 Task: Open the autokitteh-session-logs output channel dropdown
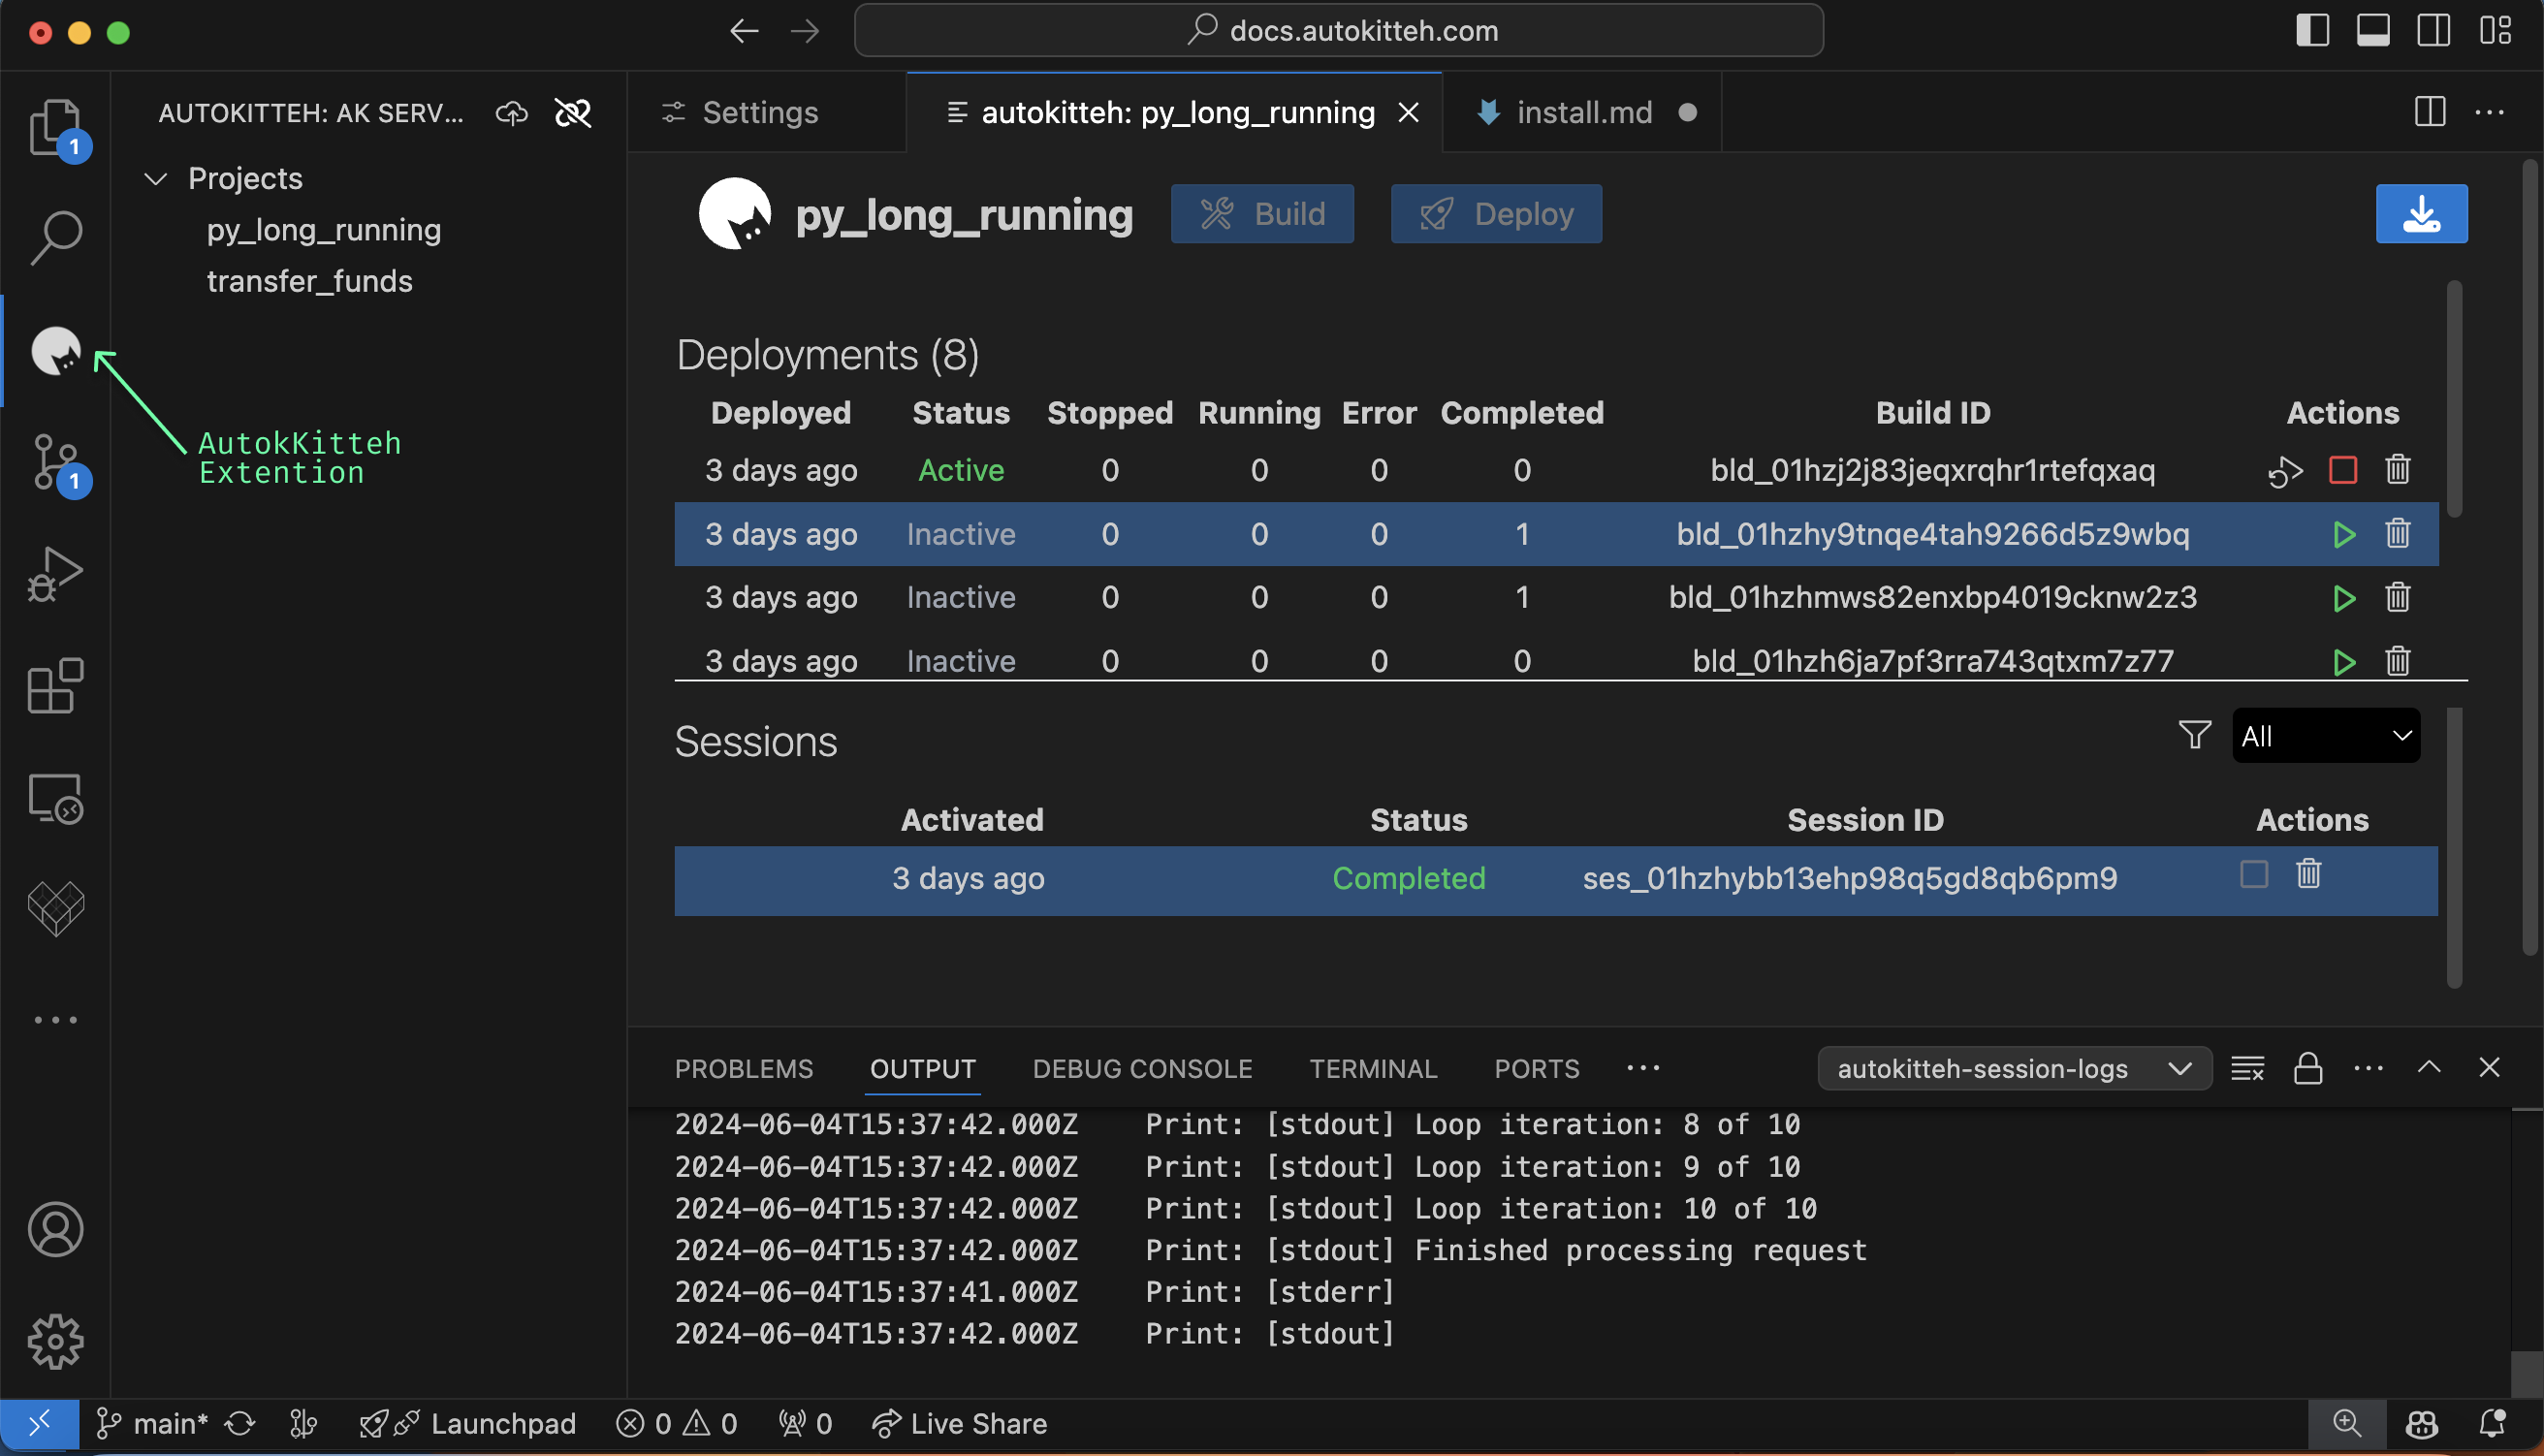(x=2013, y=1069)
